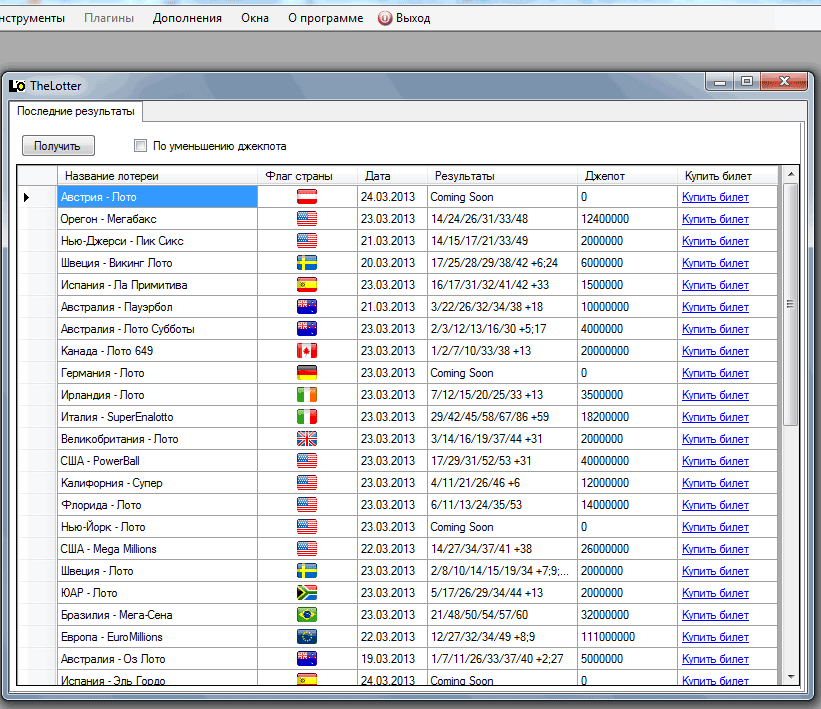
Task: Click the Italy flag in the SuperEnalotto row
Action: (307, 417)
